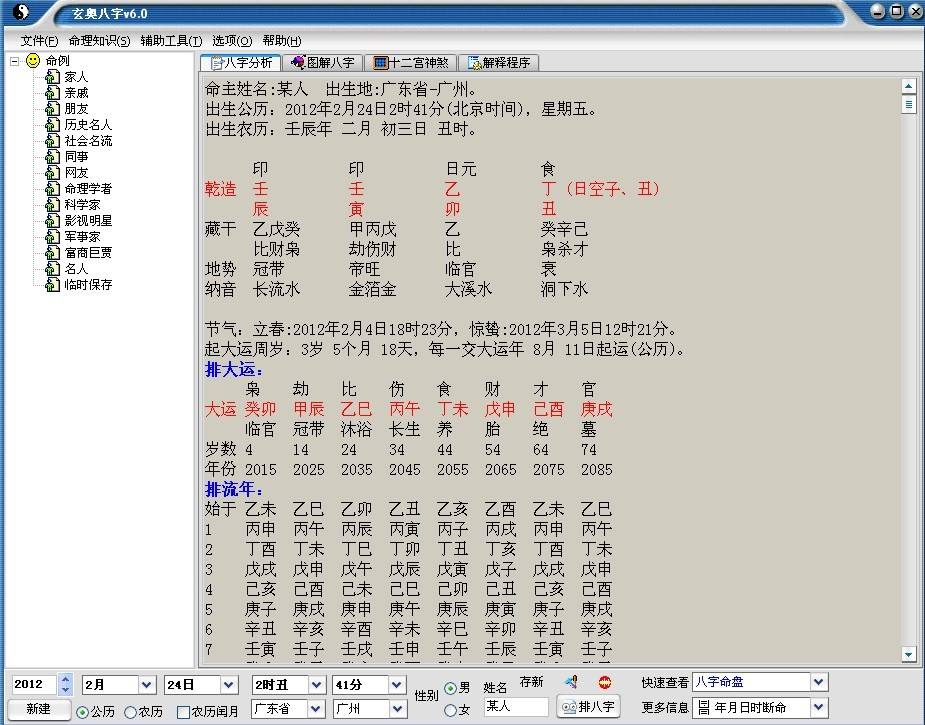Select the 男 gender radio button
Image resolution: width=925 pixels, height=725 pixels.
[x=451, y=688]
